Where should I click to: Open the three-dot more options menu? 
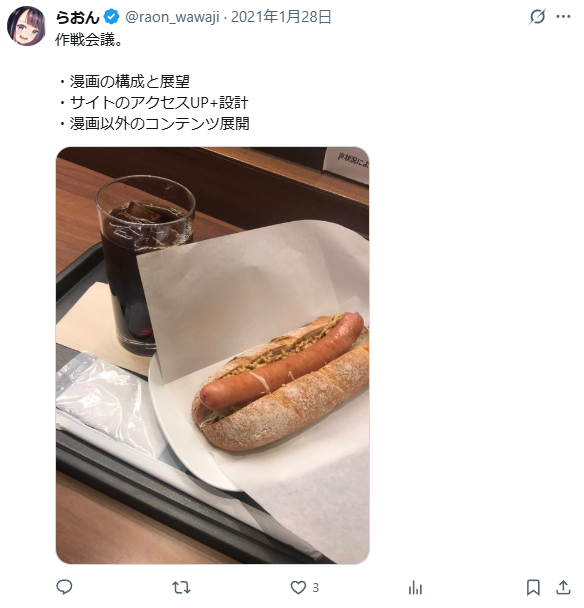pyautogui.click(x=563, y=17)
